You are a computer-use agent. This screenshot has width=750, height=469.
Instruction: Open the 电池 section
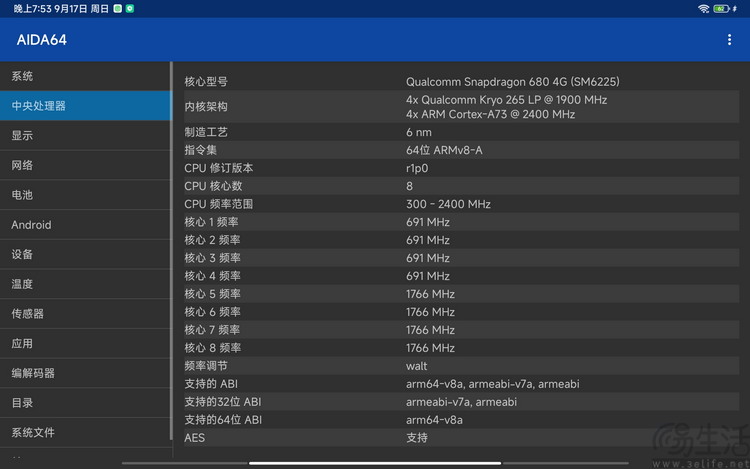click(86, 195)
